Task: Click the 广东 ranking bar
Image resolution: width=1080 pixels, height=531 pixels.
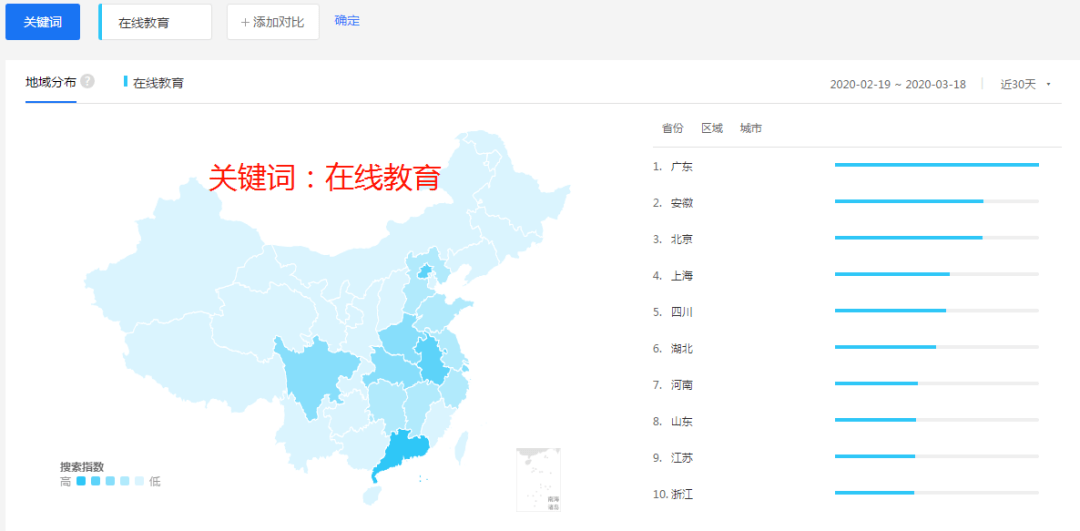Action: pos(936,165)
